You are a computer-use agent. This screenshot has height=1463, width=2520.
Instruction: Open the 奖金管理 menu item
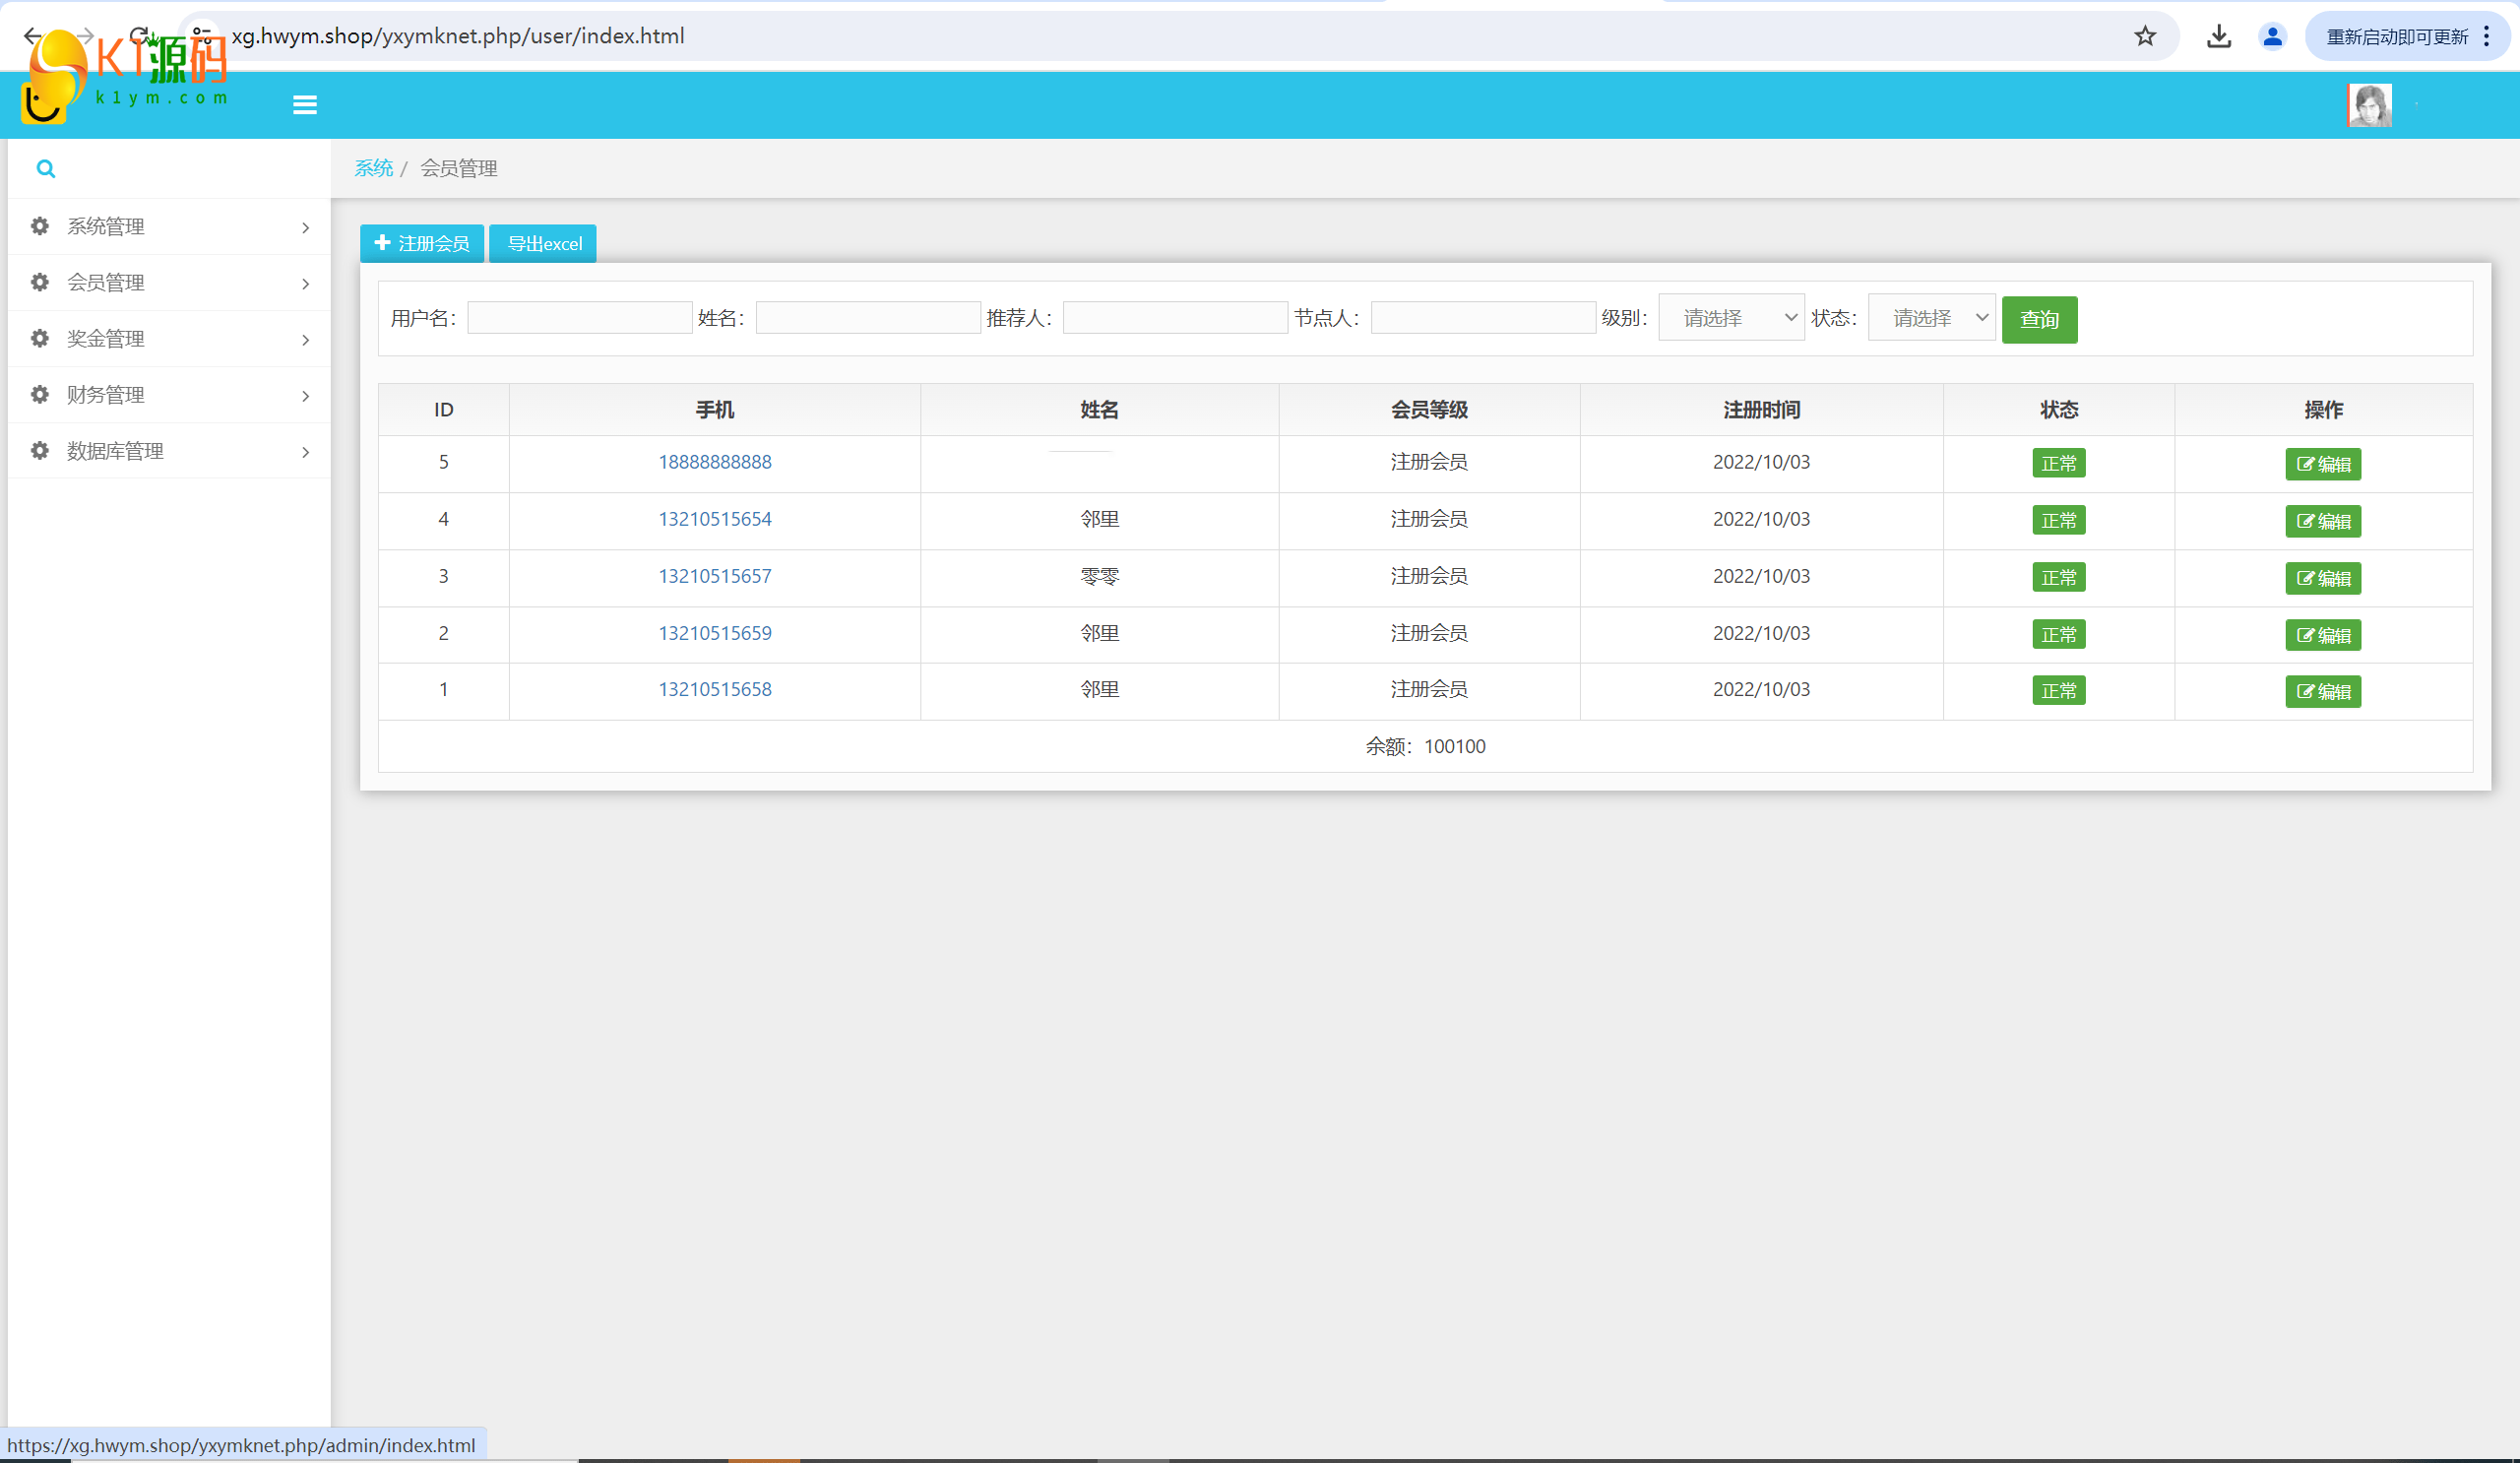click(x=169, y=338)
